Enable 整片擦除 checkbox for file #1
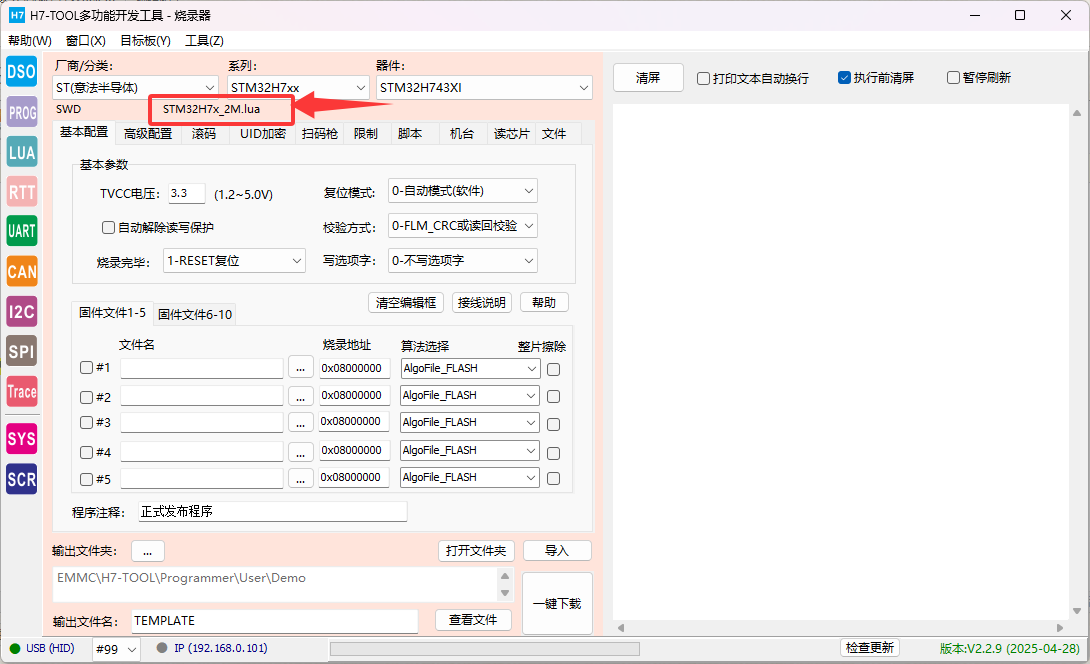The image size is (1090, 664). pos(553,369)
